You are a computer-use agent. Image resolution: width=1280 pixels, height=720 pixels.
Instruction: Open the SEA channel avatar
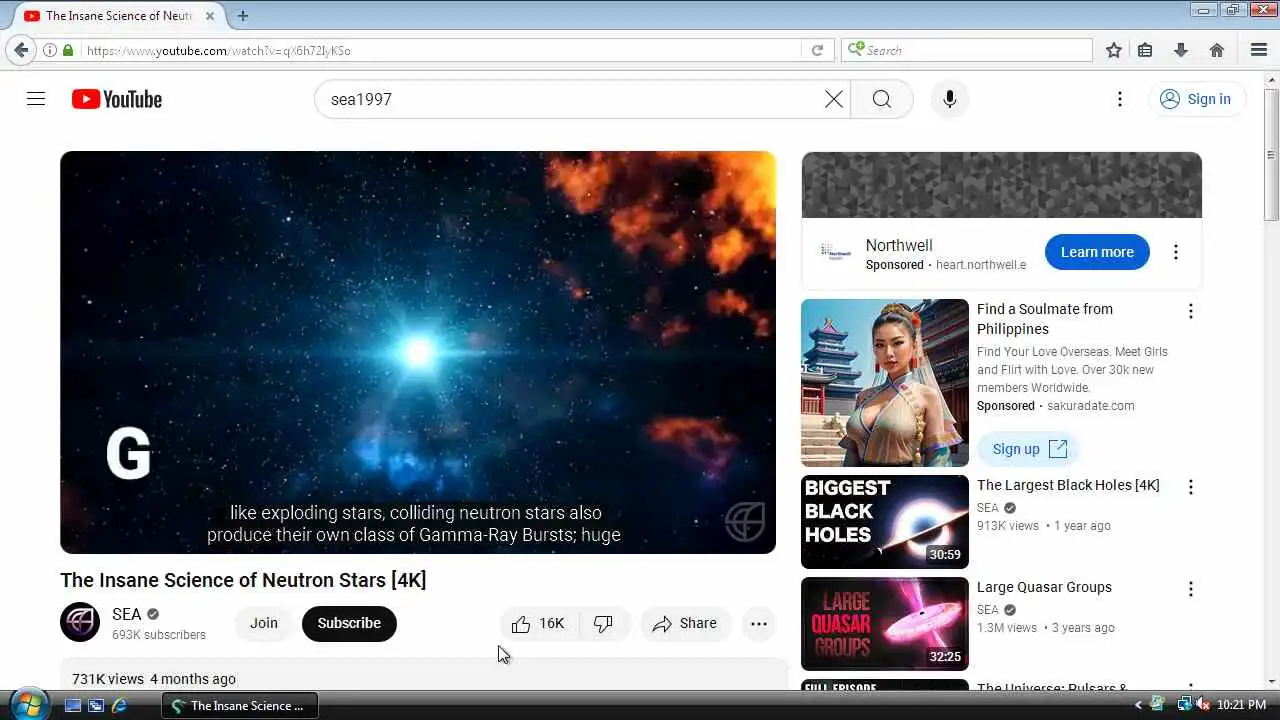(80, 622)
